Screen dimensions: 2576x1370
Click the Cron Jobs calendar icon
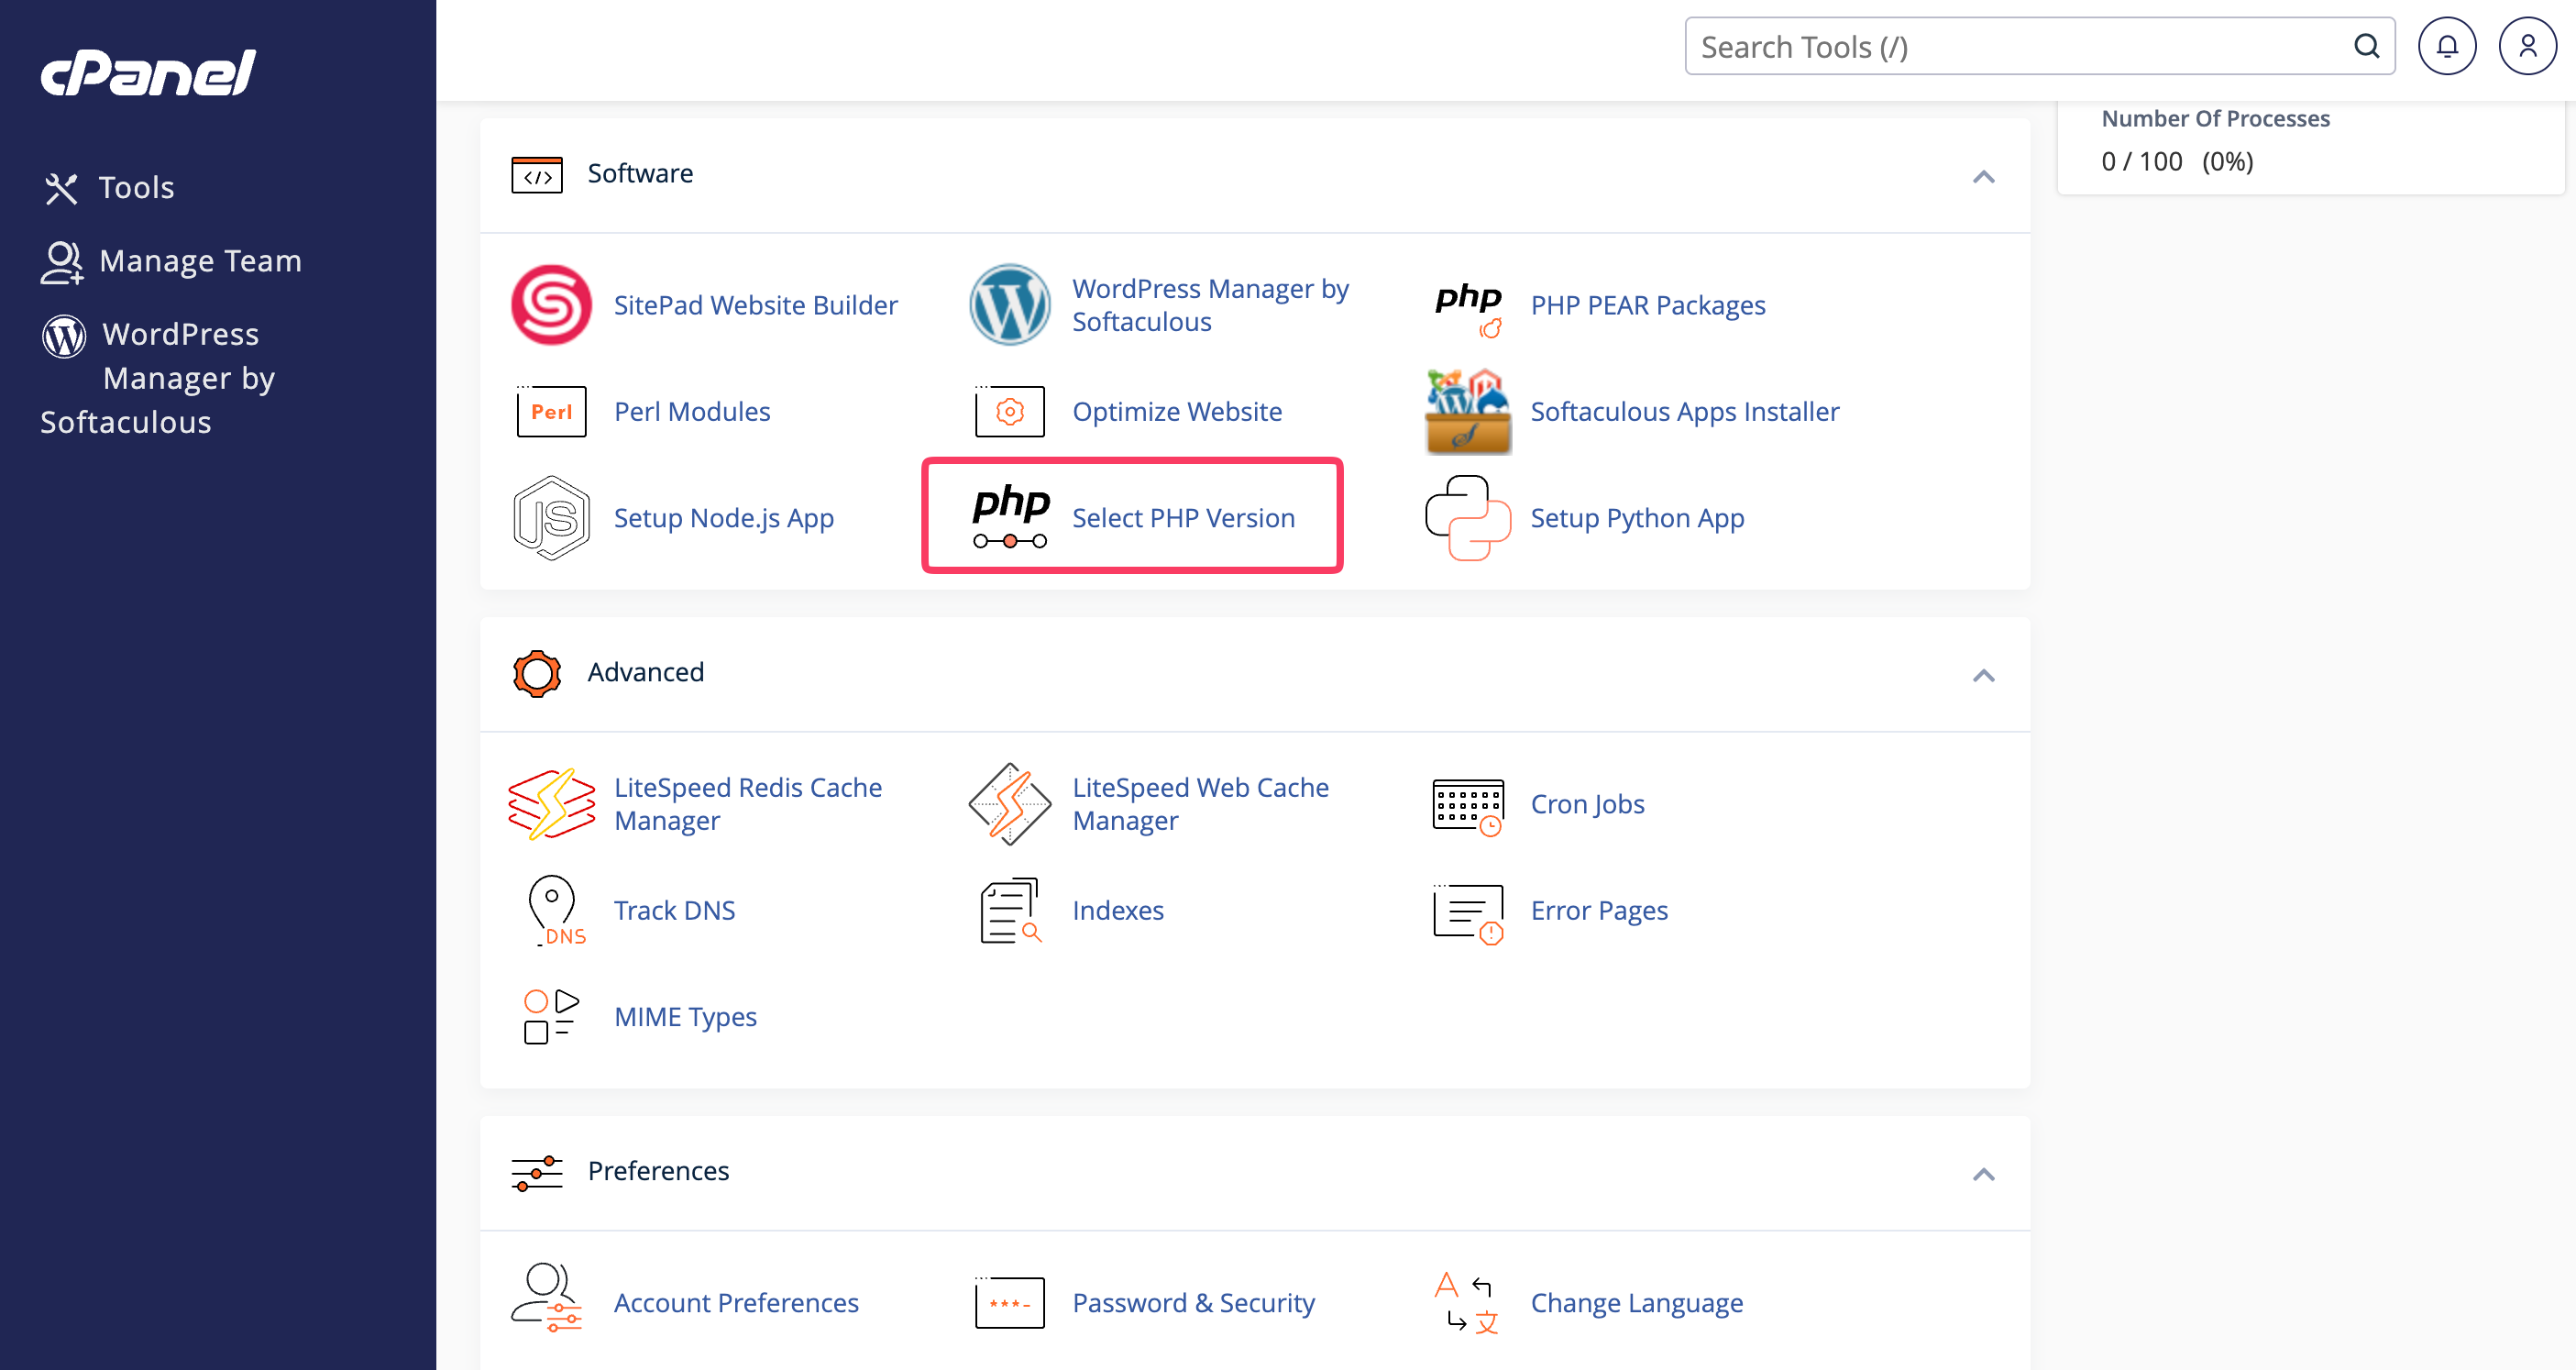(x=1468, y=807)
